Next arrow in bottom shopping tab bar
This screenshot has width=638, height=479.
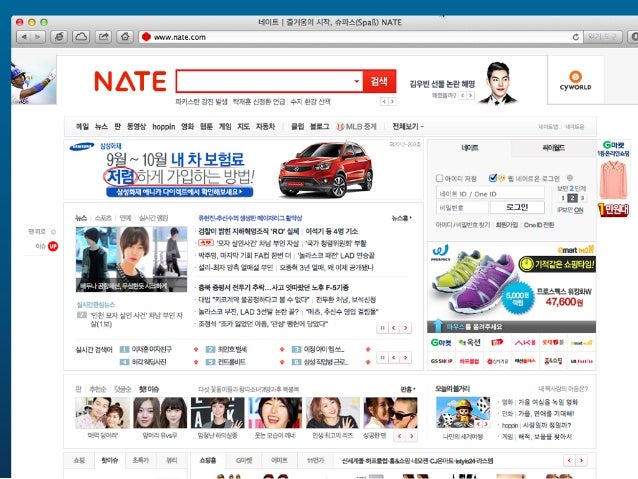point(581,460)
